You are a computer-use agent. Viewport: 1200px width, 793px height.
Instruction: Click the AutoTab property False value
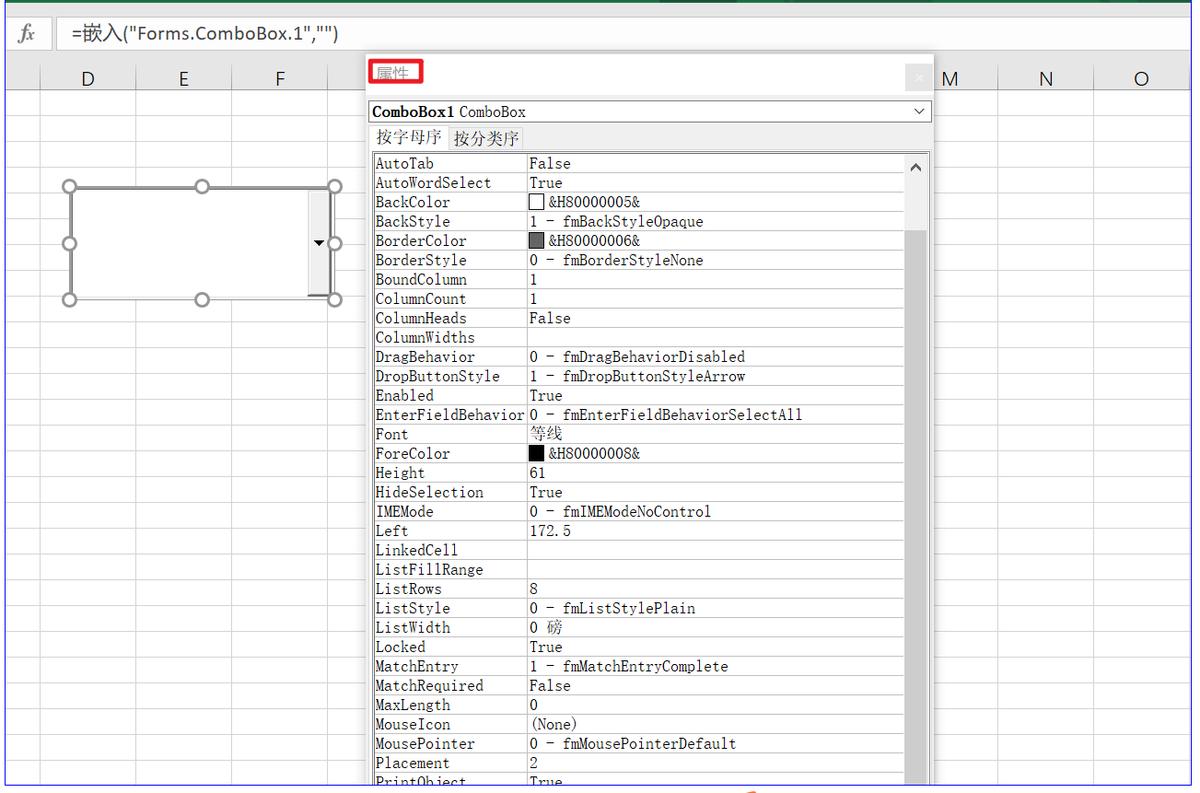[550, 164]
